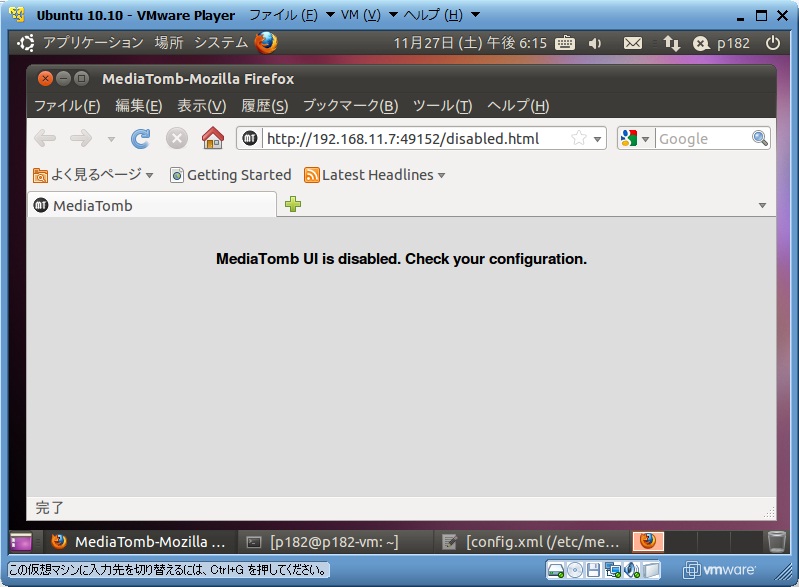Go to Firefox home page icon
Viewport: 799px width, 587px height.
coord(213,138)
